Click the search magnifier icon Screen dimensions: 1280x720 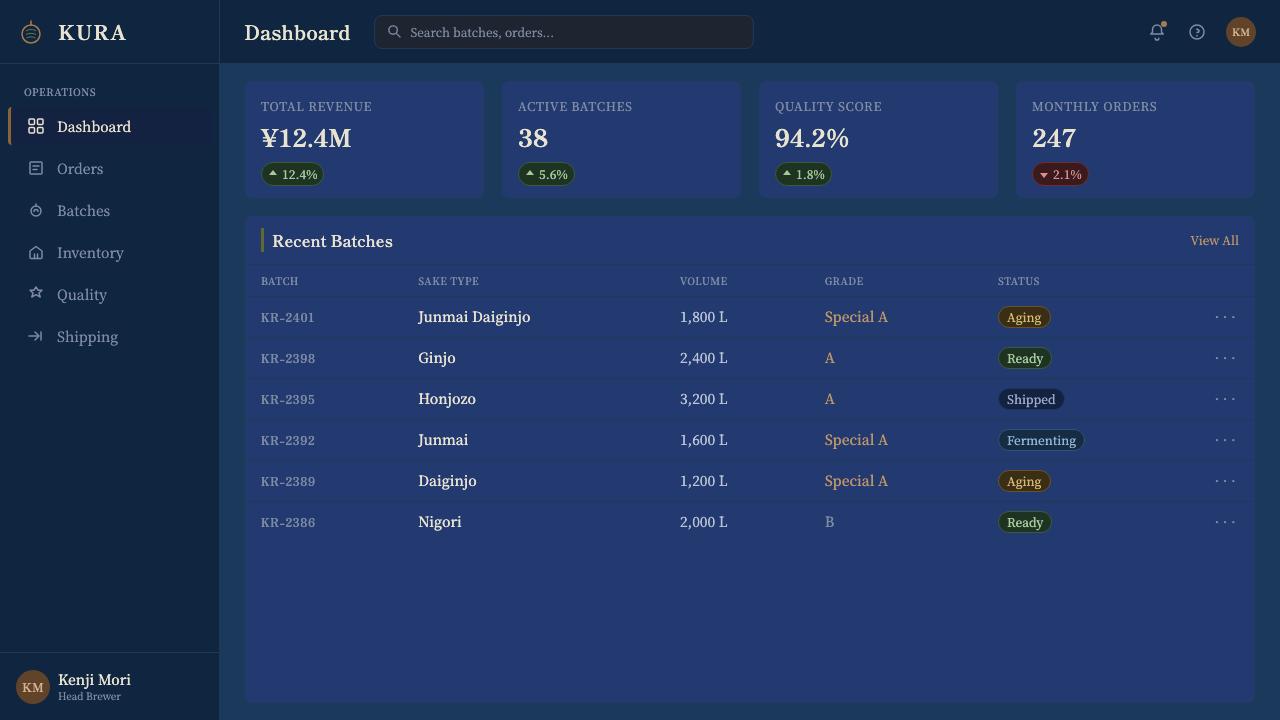pos(394,32)
